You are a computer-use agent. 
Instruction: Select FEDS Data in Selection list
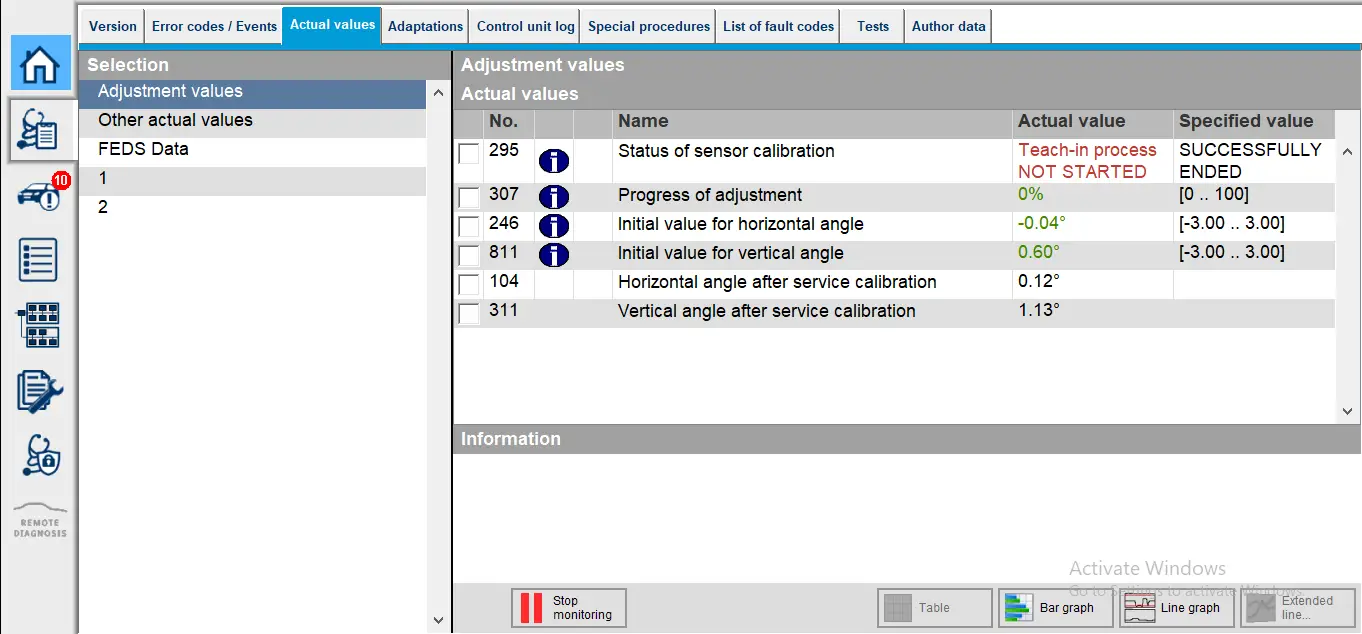(x=253, y=151)
